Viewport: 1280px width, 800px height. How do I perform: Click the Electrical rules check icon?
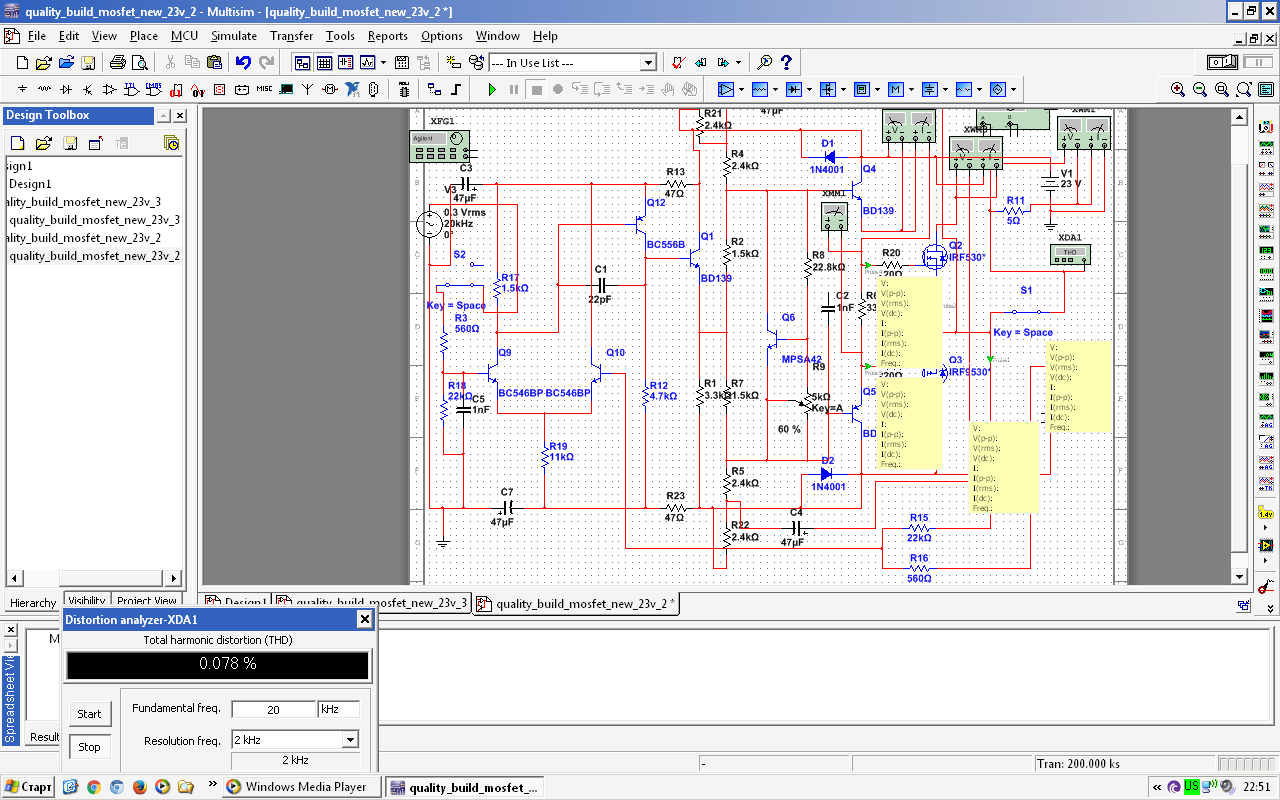[x=678, y=63]
